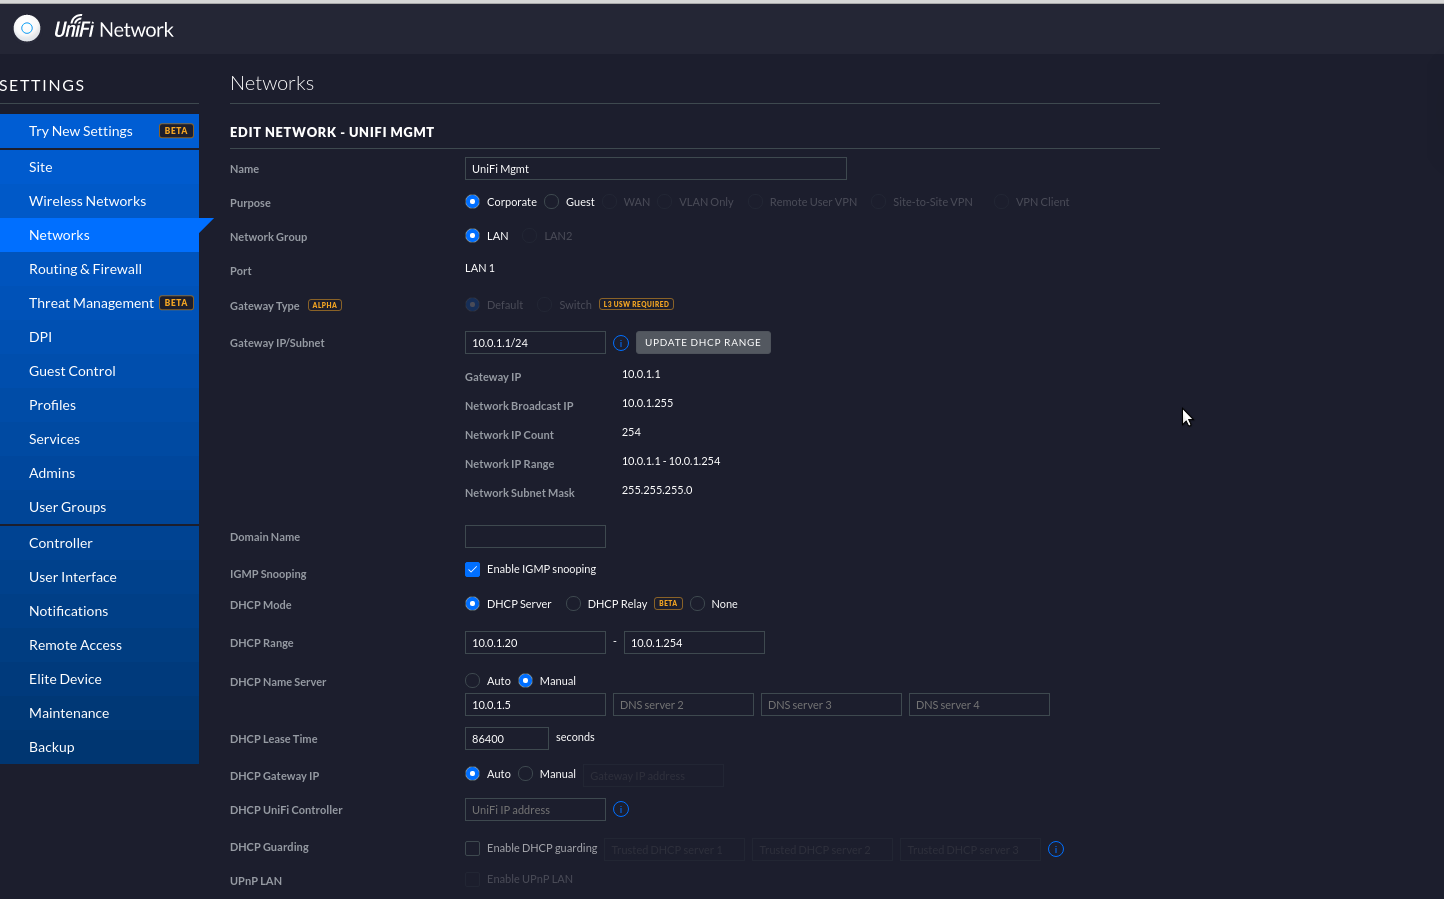Click the info icon beside Gateway IP/Subnet
The image size is (1444, 899).
(621, 343)
